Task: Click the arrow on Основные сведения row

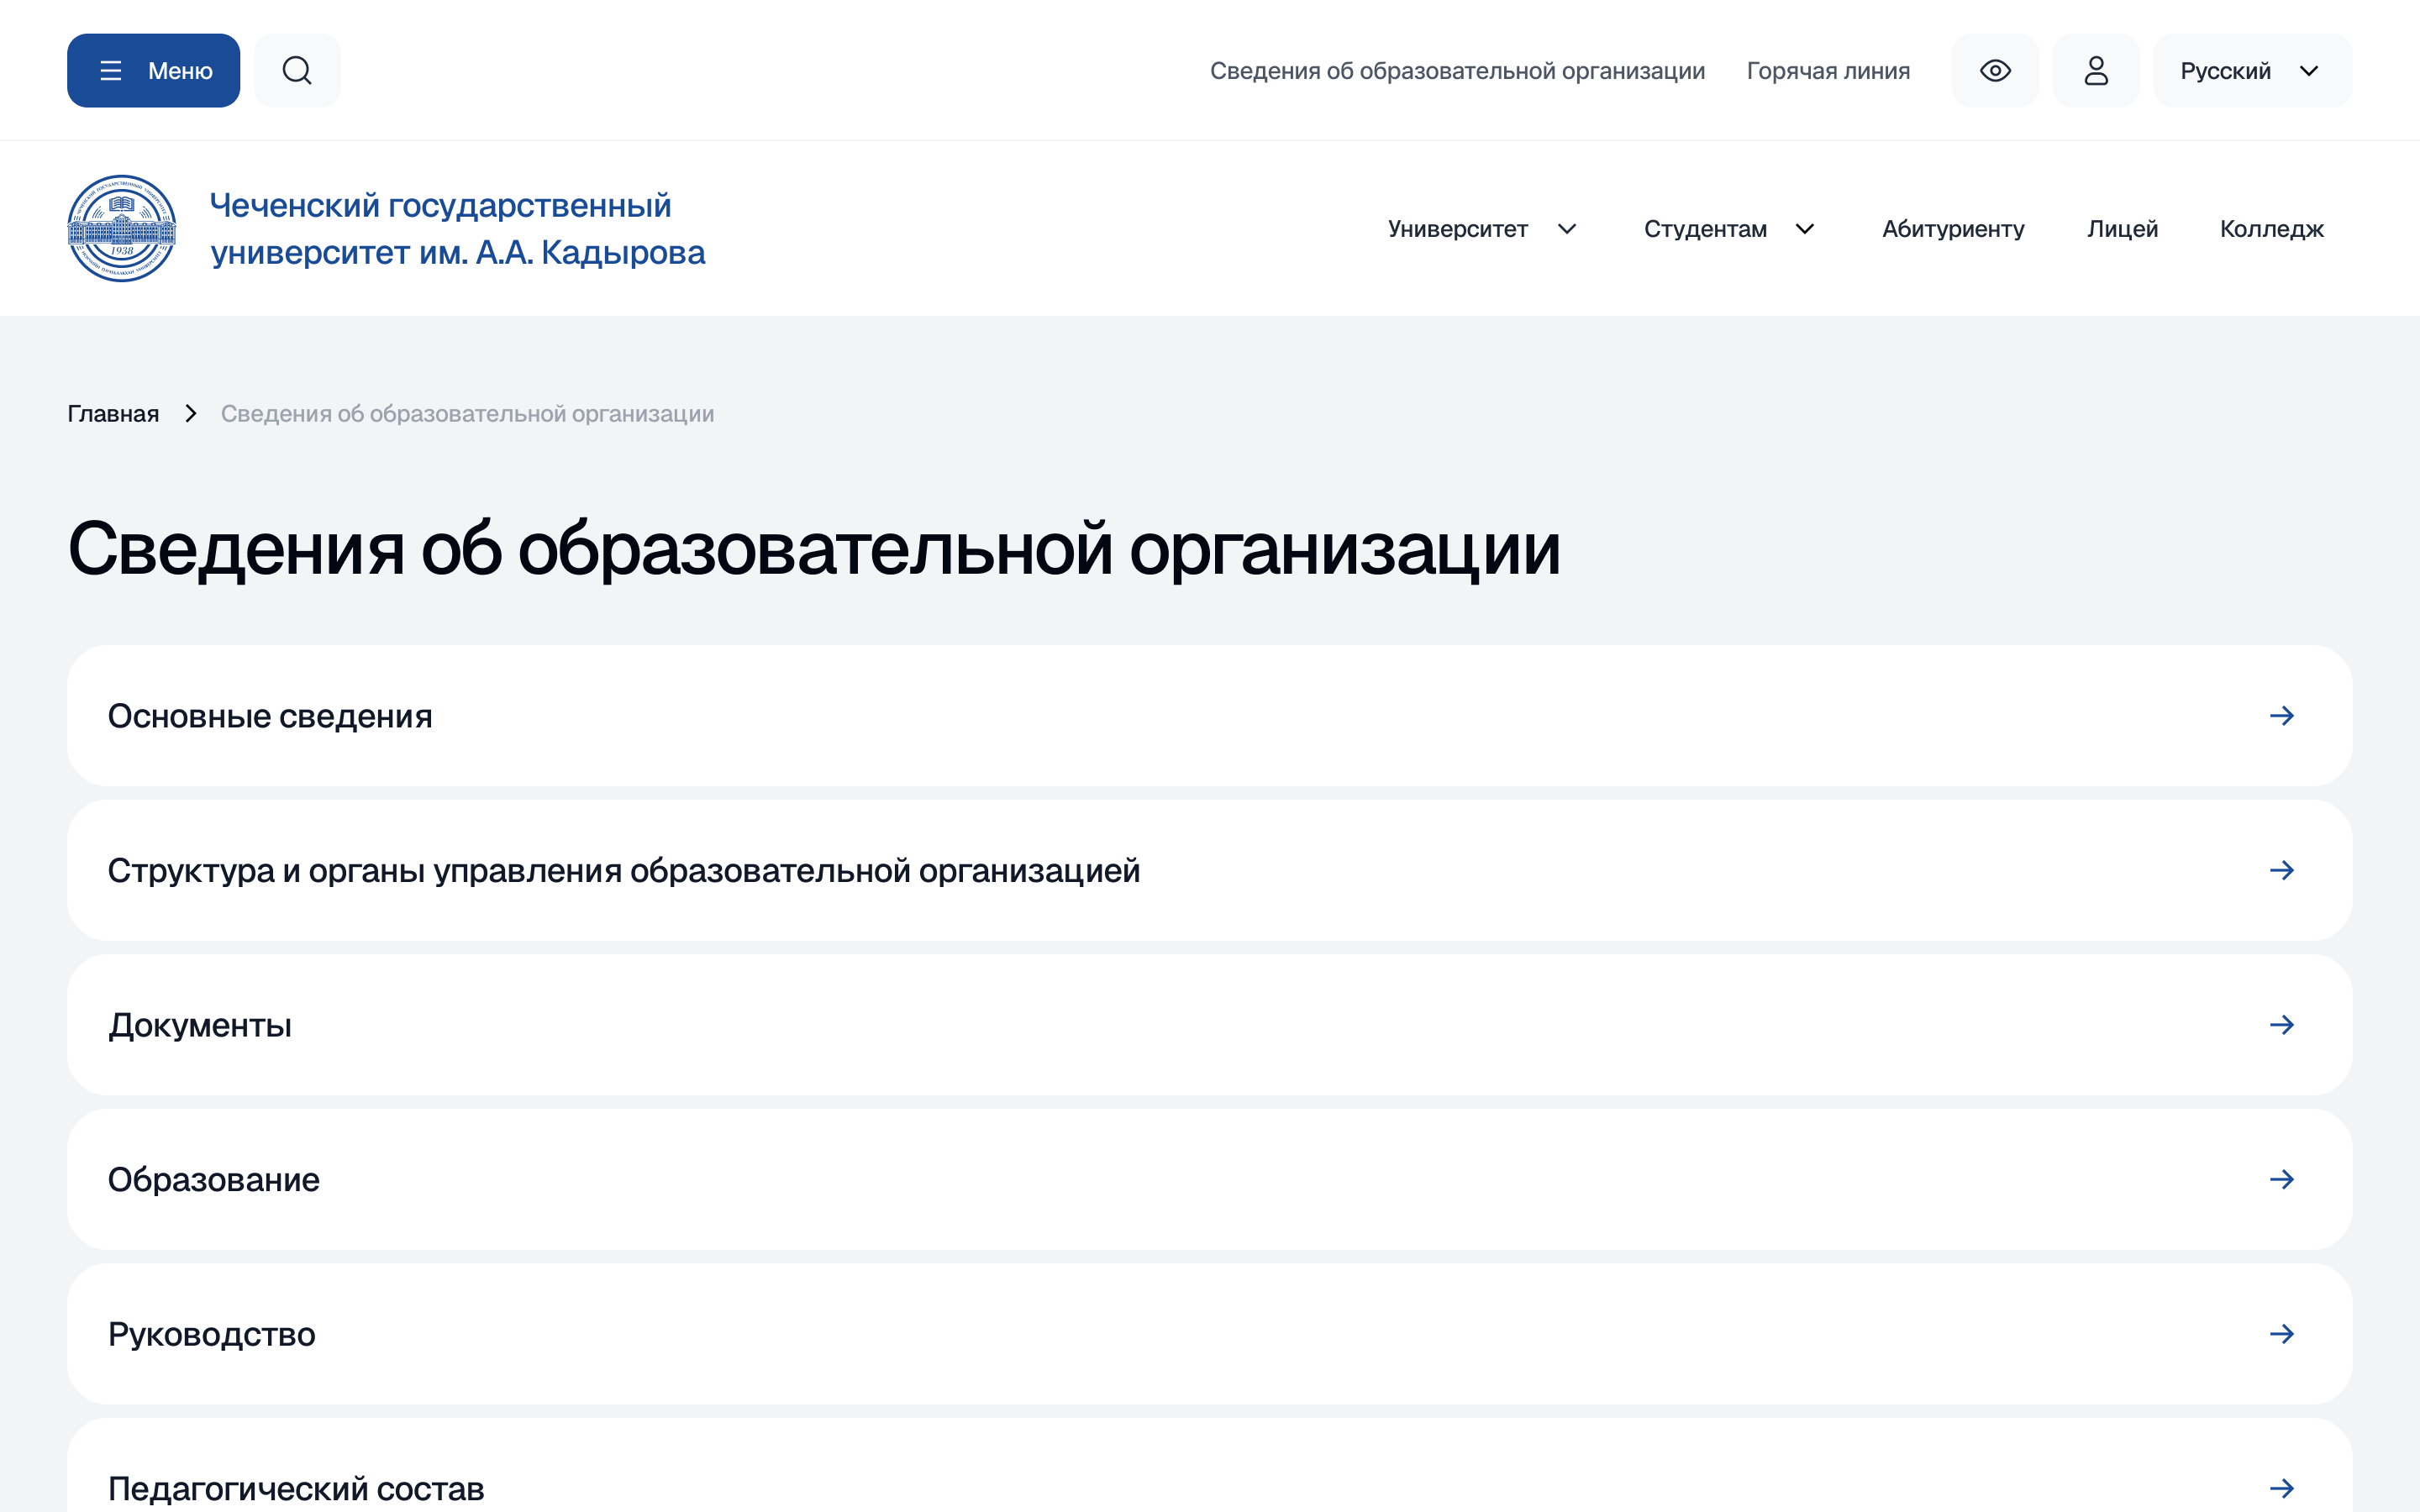Action: pyautogui.click(x=2282, y=716)
